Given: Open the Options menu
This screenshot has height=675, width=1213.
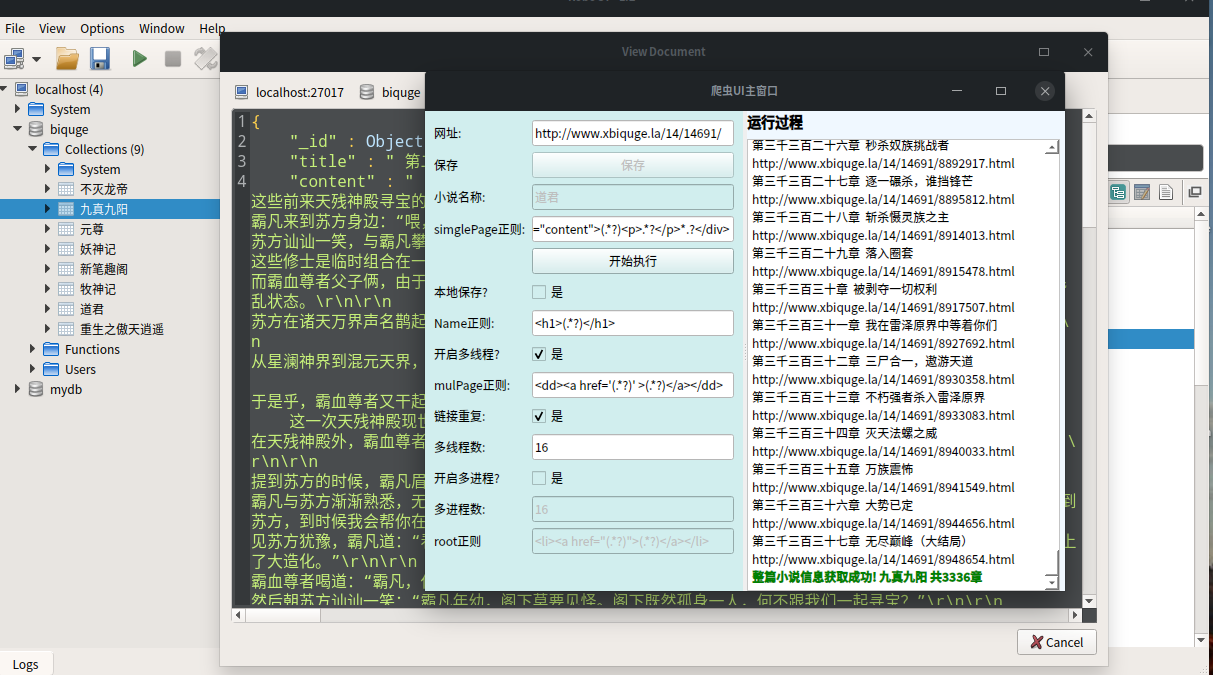Looking at the screenshot, I should click(102, 28).
